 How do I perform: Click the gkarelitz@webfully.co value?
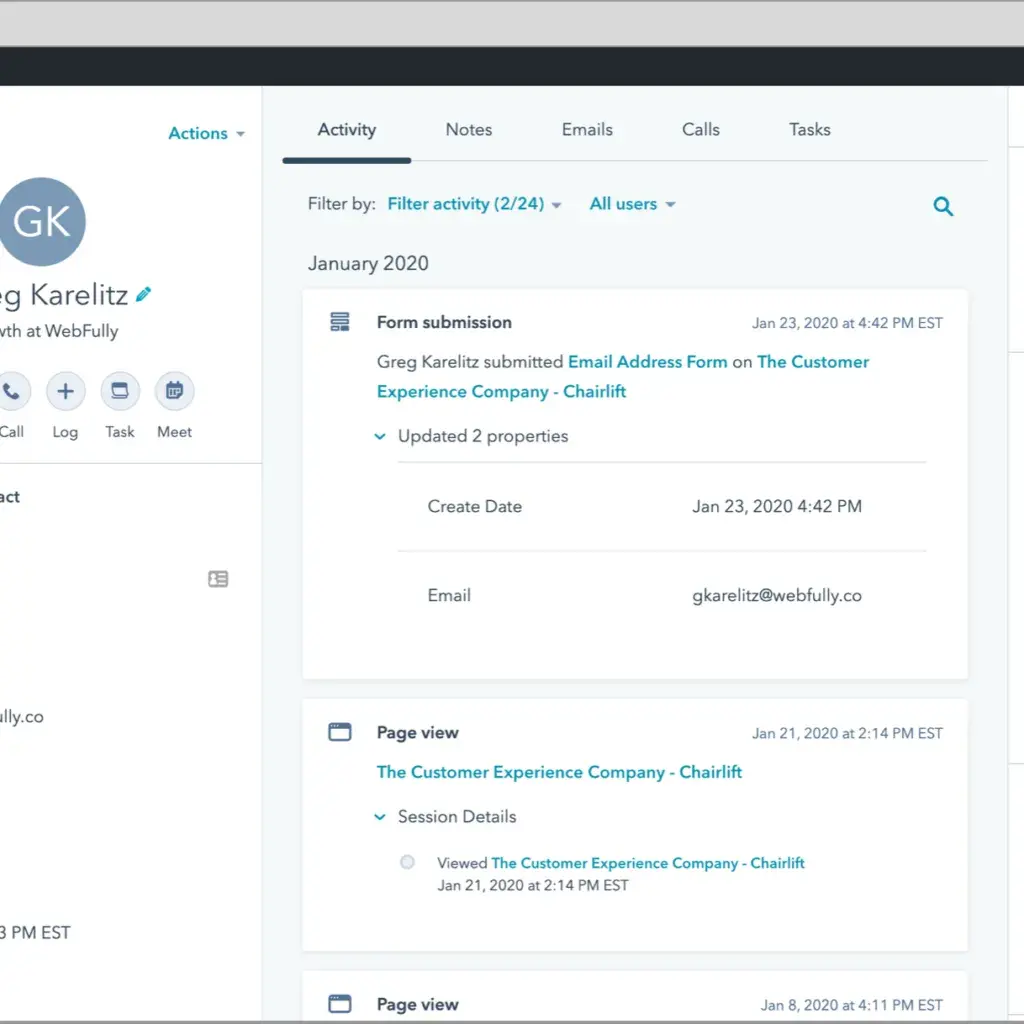point(777,596)
